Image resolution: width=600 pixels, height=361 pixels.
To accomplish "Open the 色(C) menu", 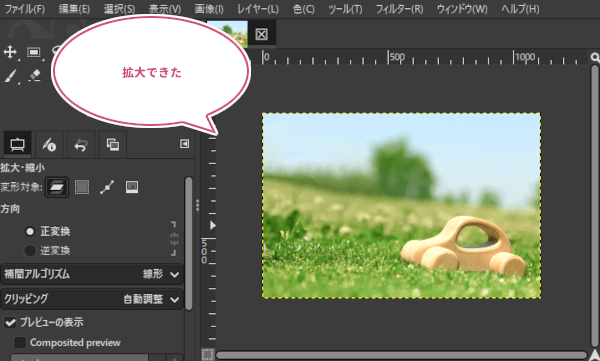I will pos(304,9).
